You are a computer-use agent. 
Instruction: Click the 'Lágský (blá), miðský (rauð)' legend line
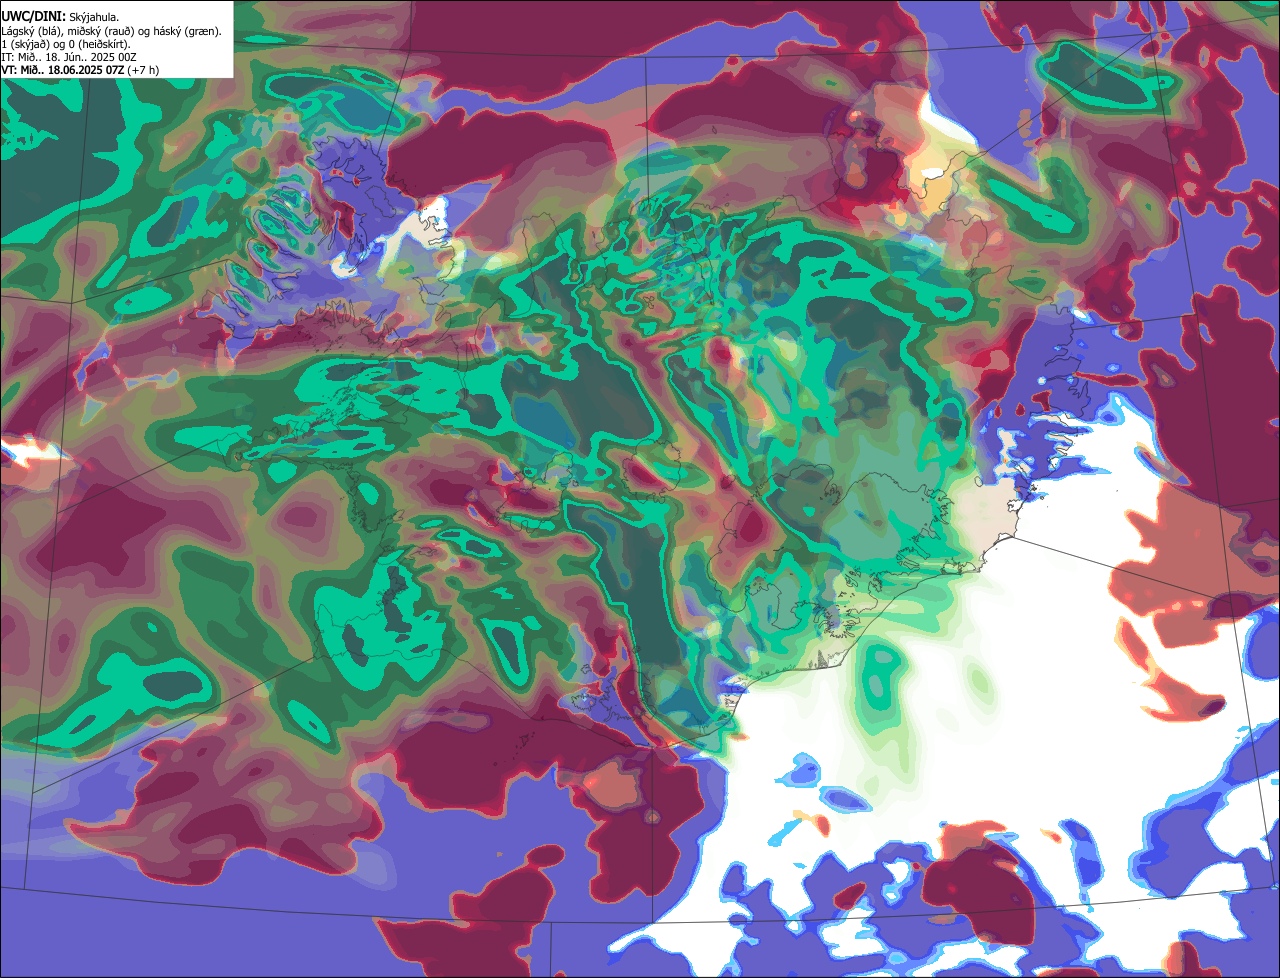pyautogui.click(x=112, y=31)
